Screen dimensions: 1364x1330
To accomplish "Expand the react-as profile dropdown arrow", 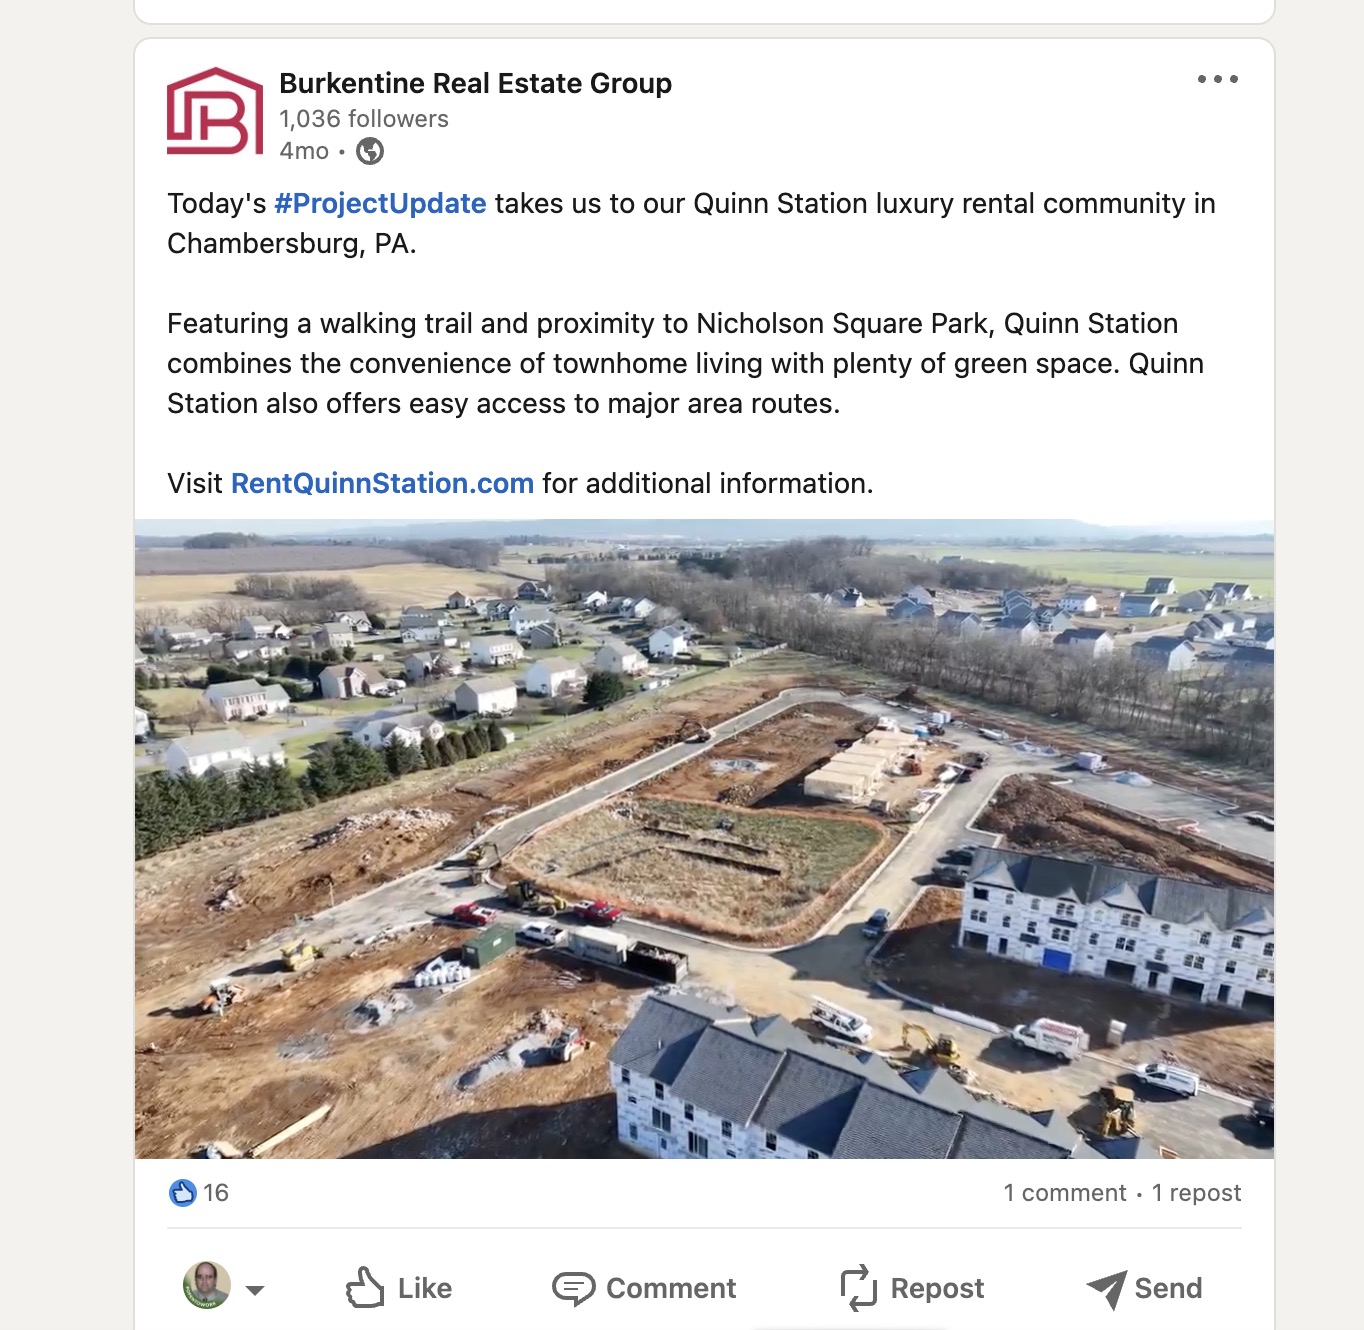I will [255, 1290].
